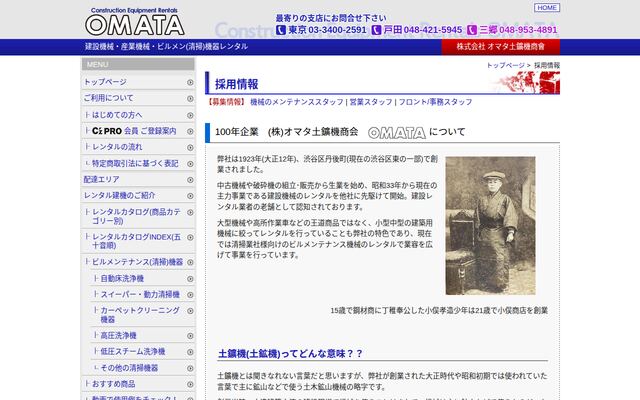Viewport: 640px width, 400px height.
Task: Click the Misato phone icon next to 三郷
Action: 472,30
